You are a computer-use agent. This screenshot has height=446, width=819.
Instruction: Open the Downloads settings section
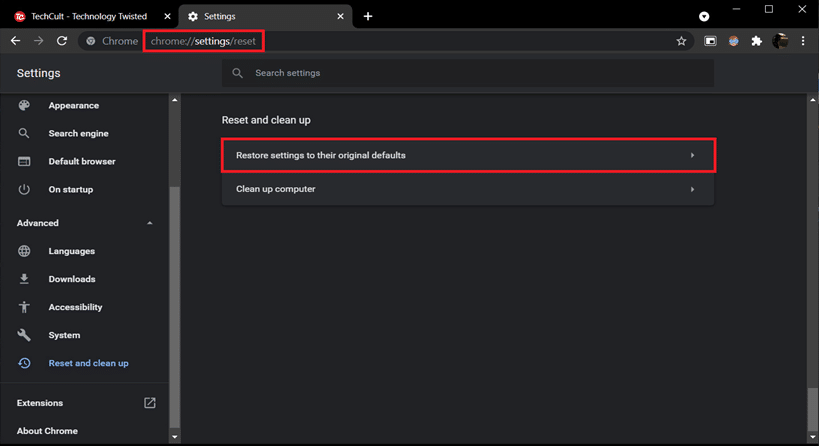72,279
